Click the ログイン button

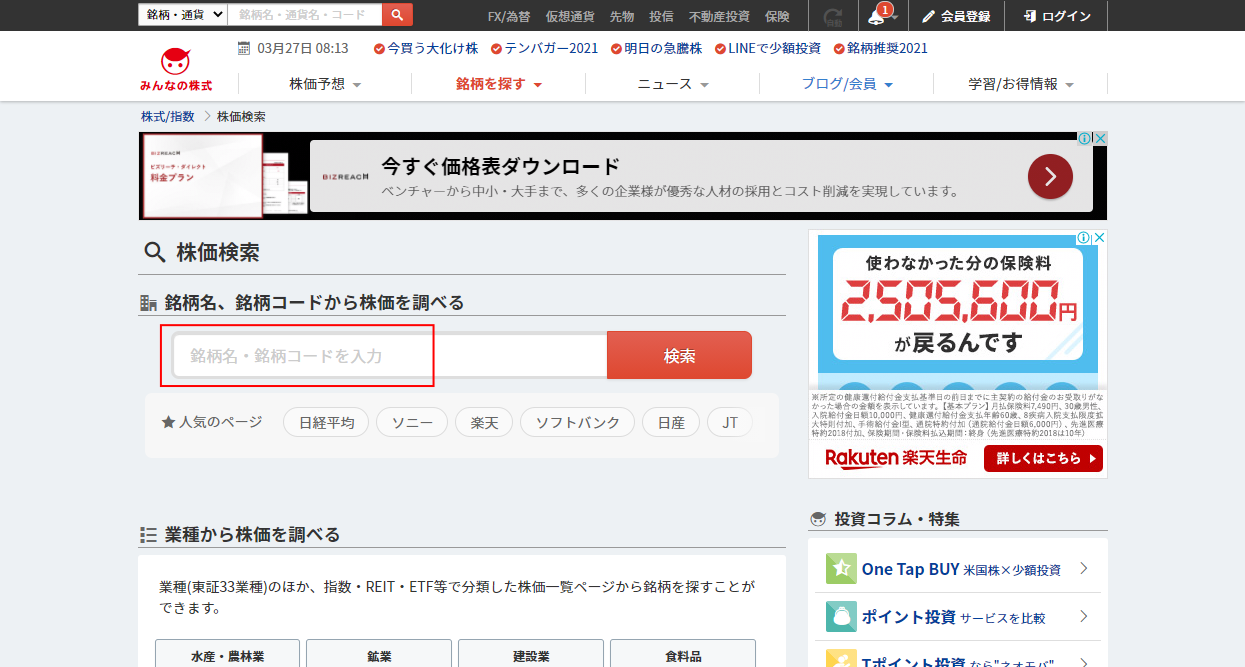coord(1057,16)
